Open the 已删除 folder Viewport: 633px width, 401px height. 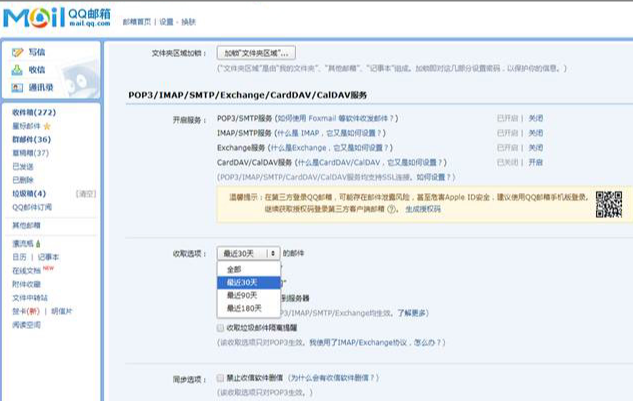click(23, 180)
